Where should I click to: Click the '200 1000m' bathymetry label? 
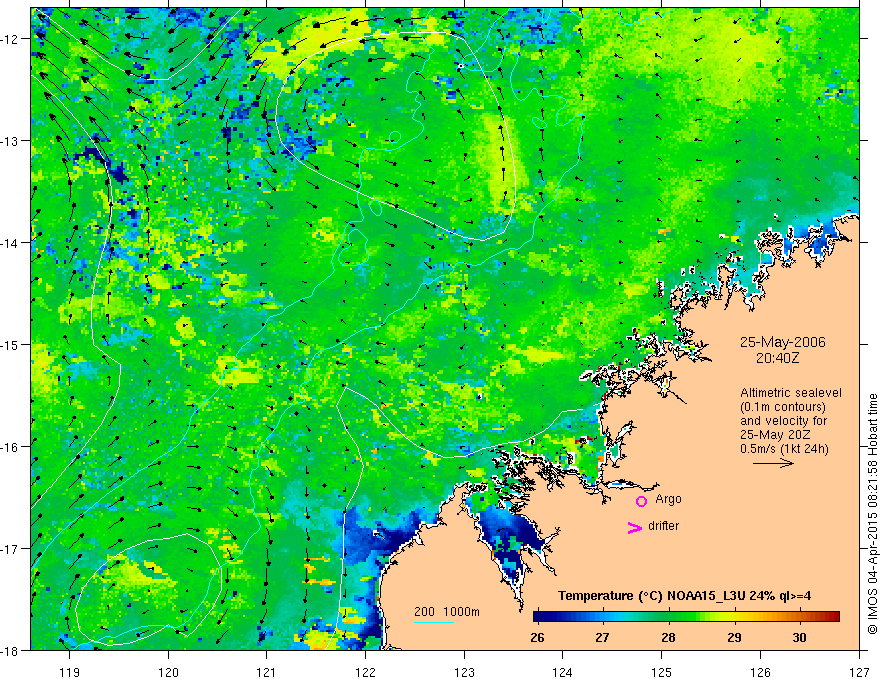(x=447, y=612)
